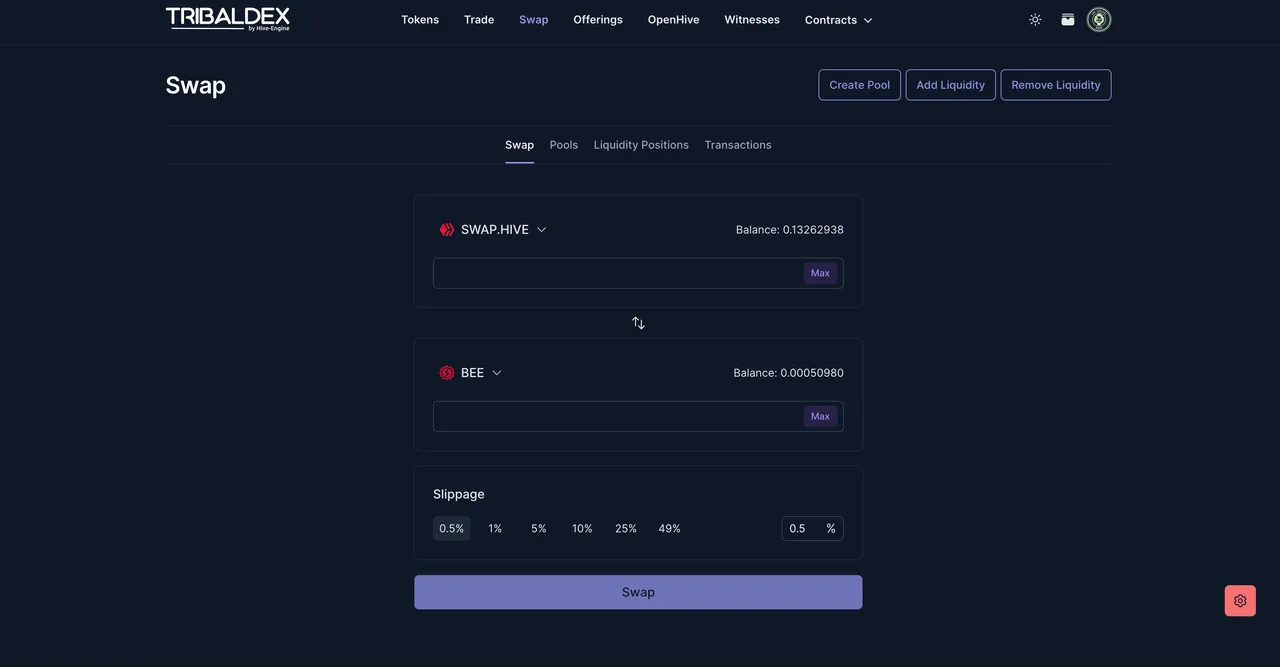The image size is (1280, 667).
Task: Open the red settings gear button
Action: coord(1240,601)
